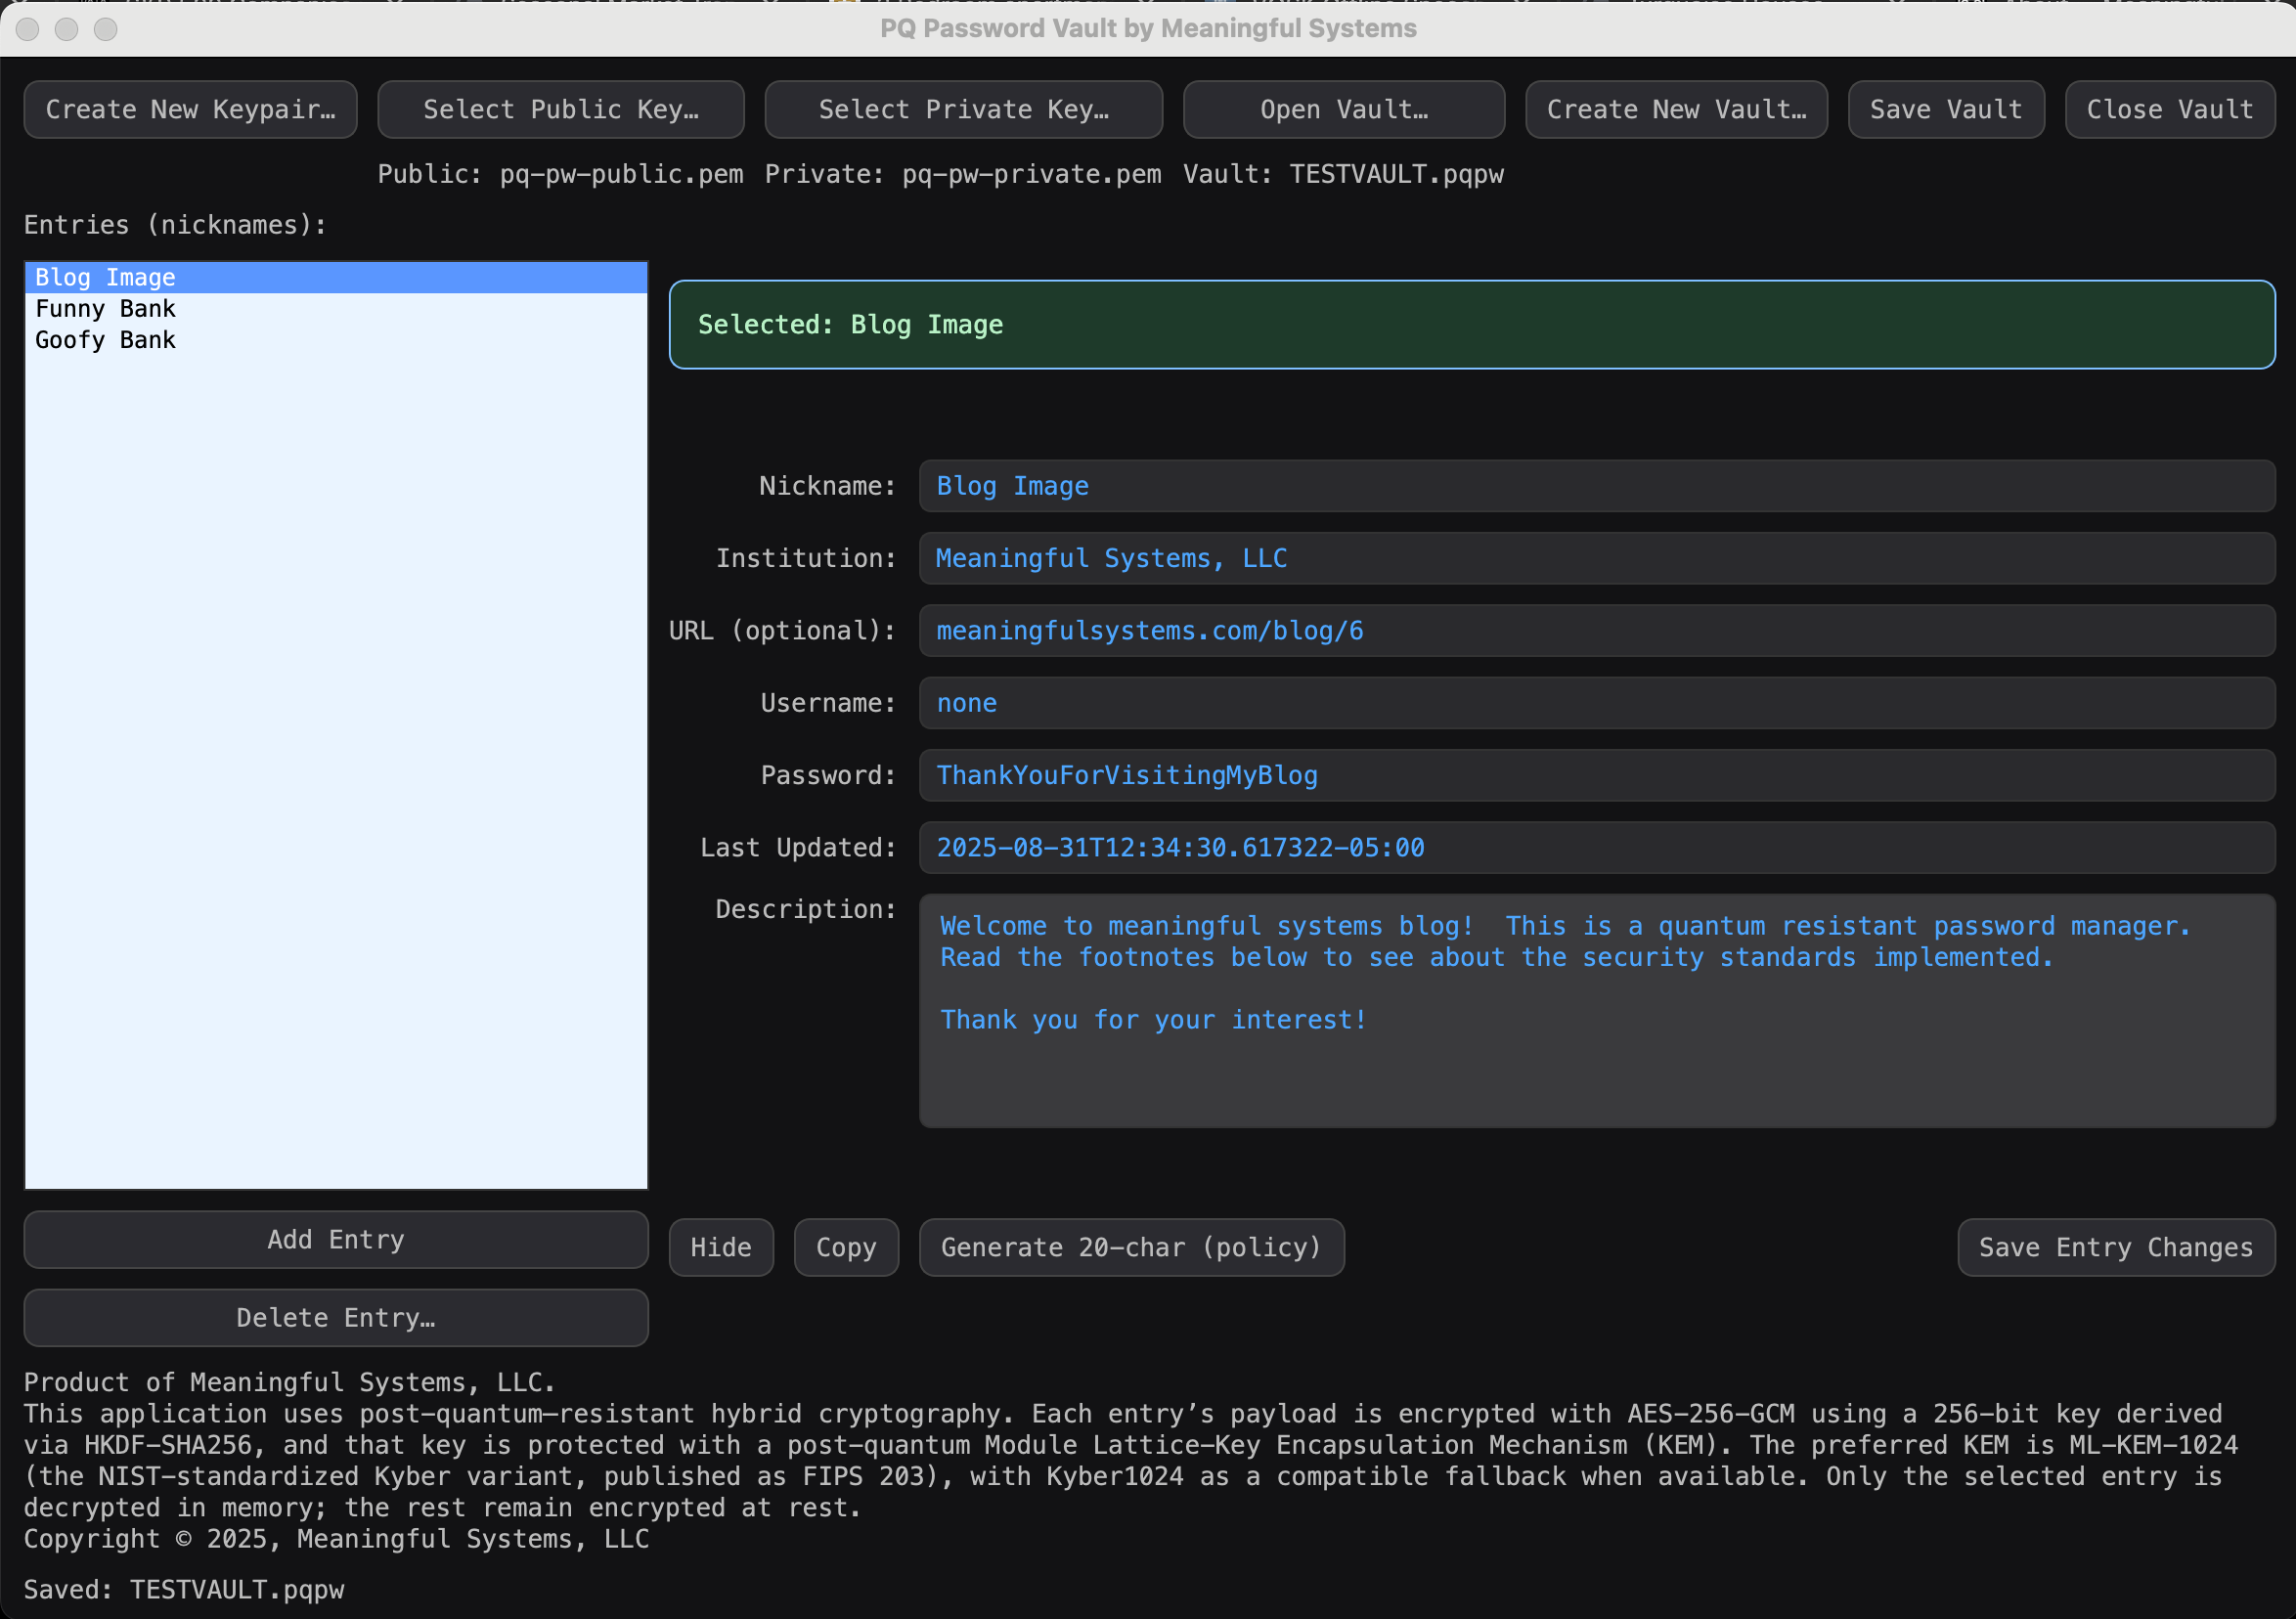2296x1619 pixels.
Task: Select the Goofy Bank entry
Action: tap(336, 340)
